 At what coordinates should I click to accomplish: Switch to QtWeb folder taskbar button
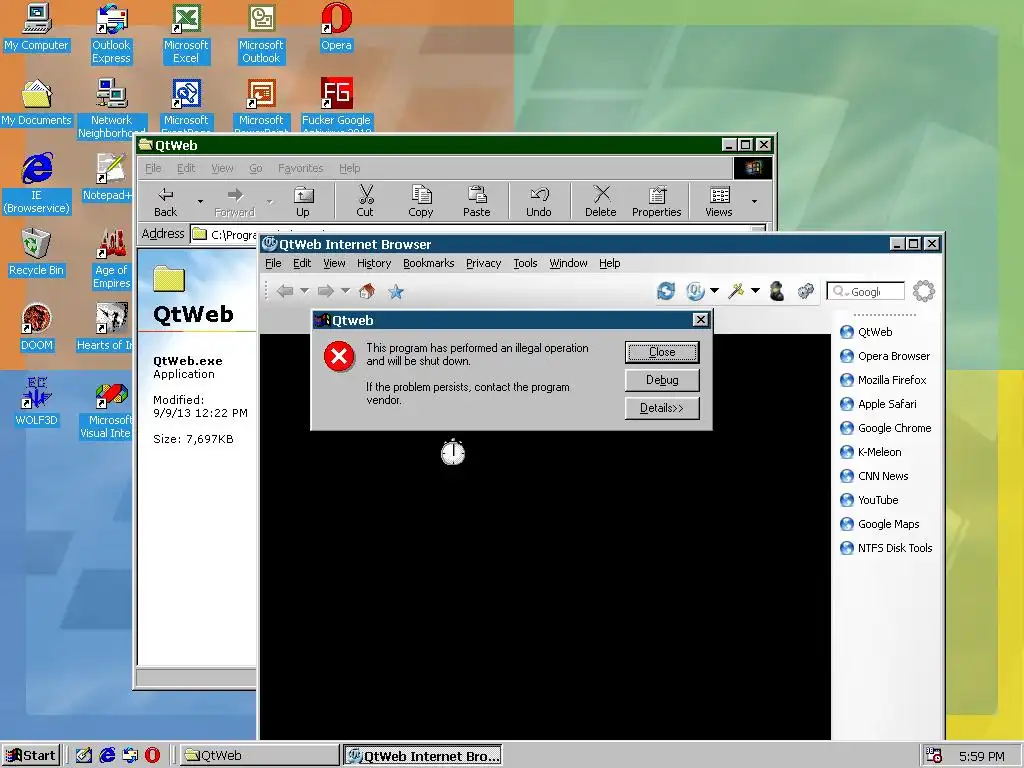(x=259, y=756)
